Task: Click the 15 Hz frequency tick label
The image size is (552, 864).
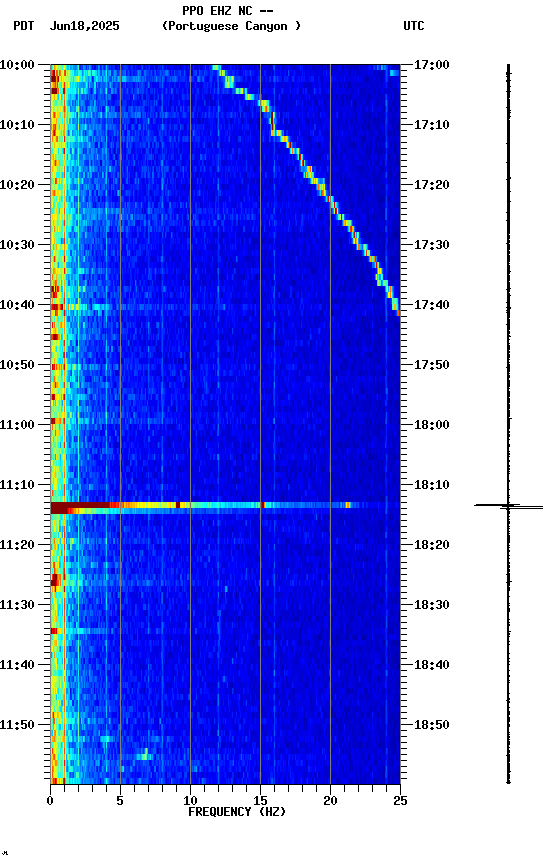Action: coord(260,801)
